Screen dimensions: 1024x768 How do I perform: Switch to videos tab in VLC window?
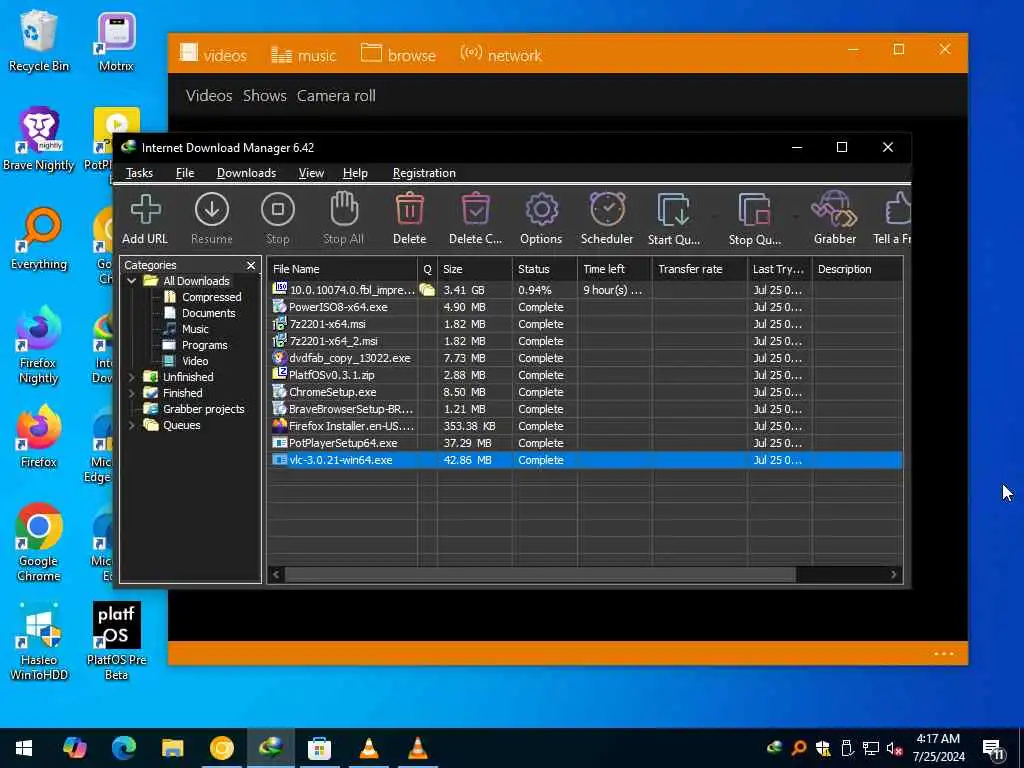(214, 55)
